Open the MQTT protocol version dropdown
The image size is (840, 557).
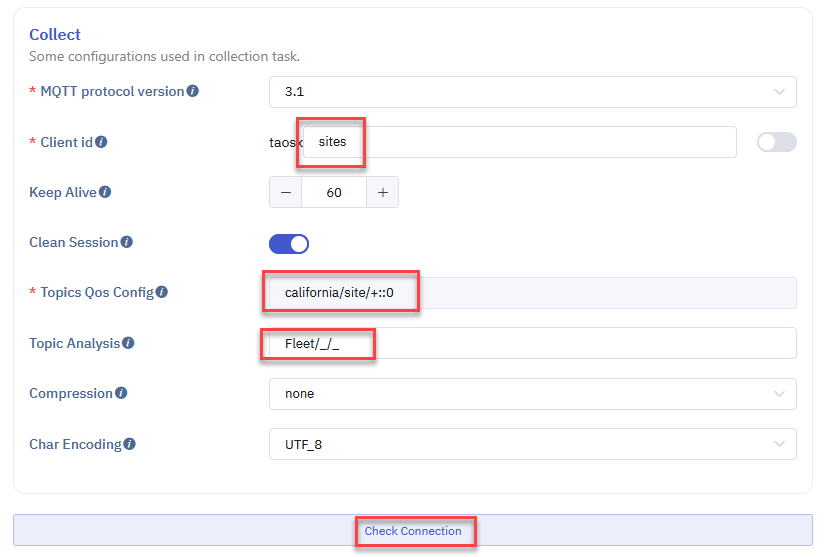tap(532, 92)
